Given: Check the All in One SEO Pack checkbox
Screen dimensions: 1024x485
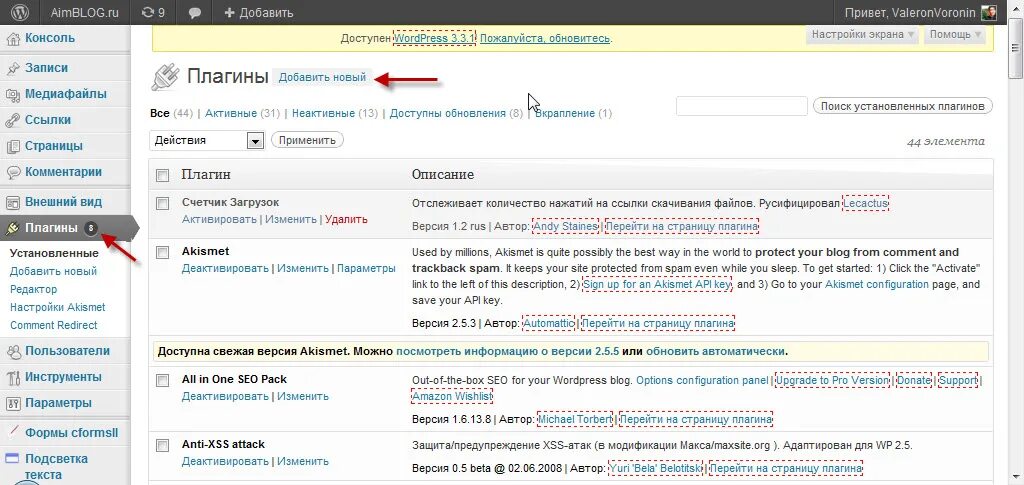Looking at the screenshot, I should point(163,381).
